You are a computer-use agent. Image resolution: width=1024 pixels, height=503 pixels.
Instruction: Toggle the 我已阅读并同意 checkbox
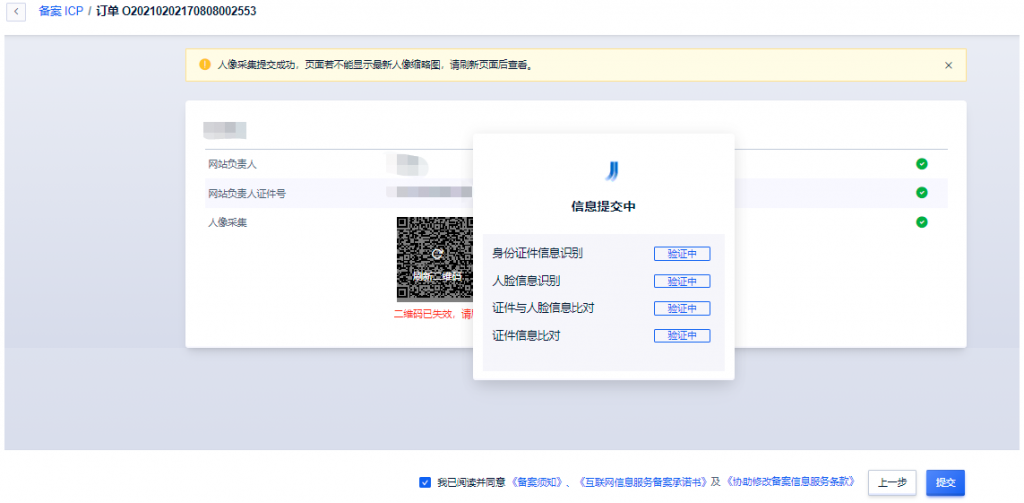tap(425, 482)
